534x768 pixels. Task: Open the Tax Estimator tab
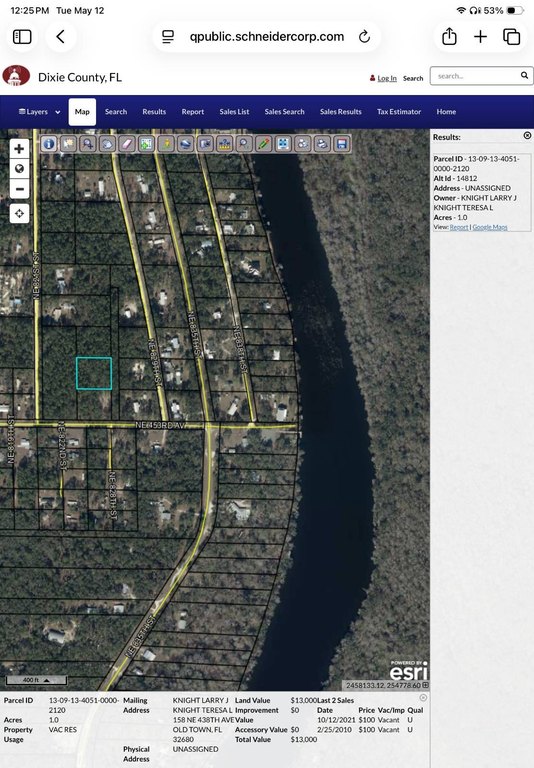(x=399, y=112)
